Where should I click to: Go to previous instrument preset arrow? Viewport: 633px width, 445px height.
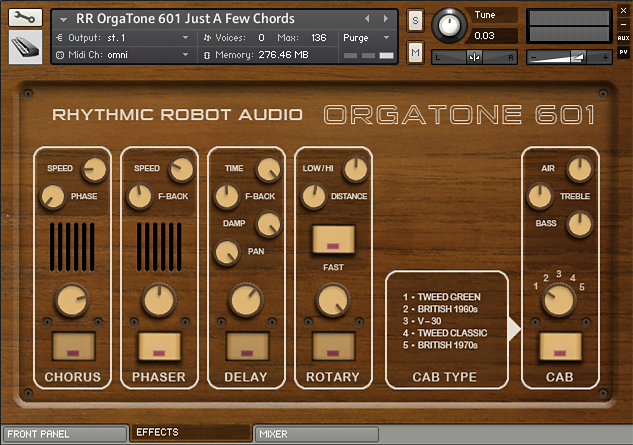coord(367,19)
